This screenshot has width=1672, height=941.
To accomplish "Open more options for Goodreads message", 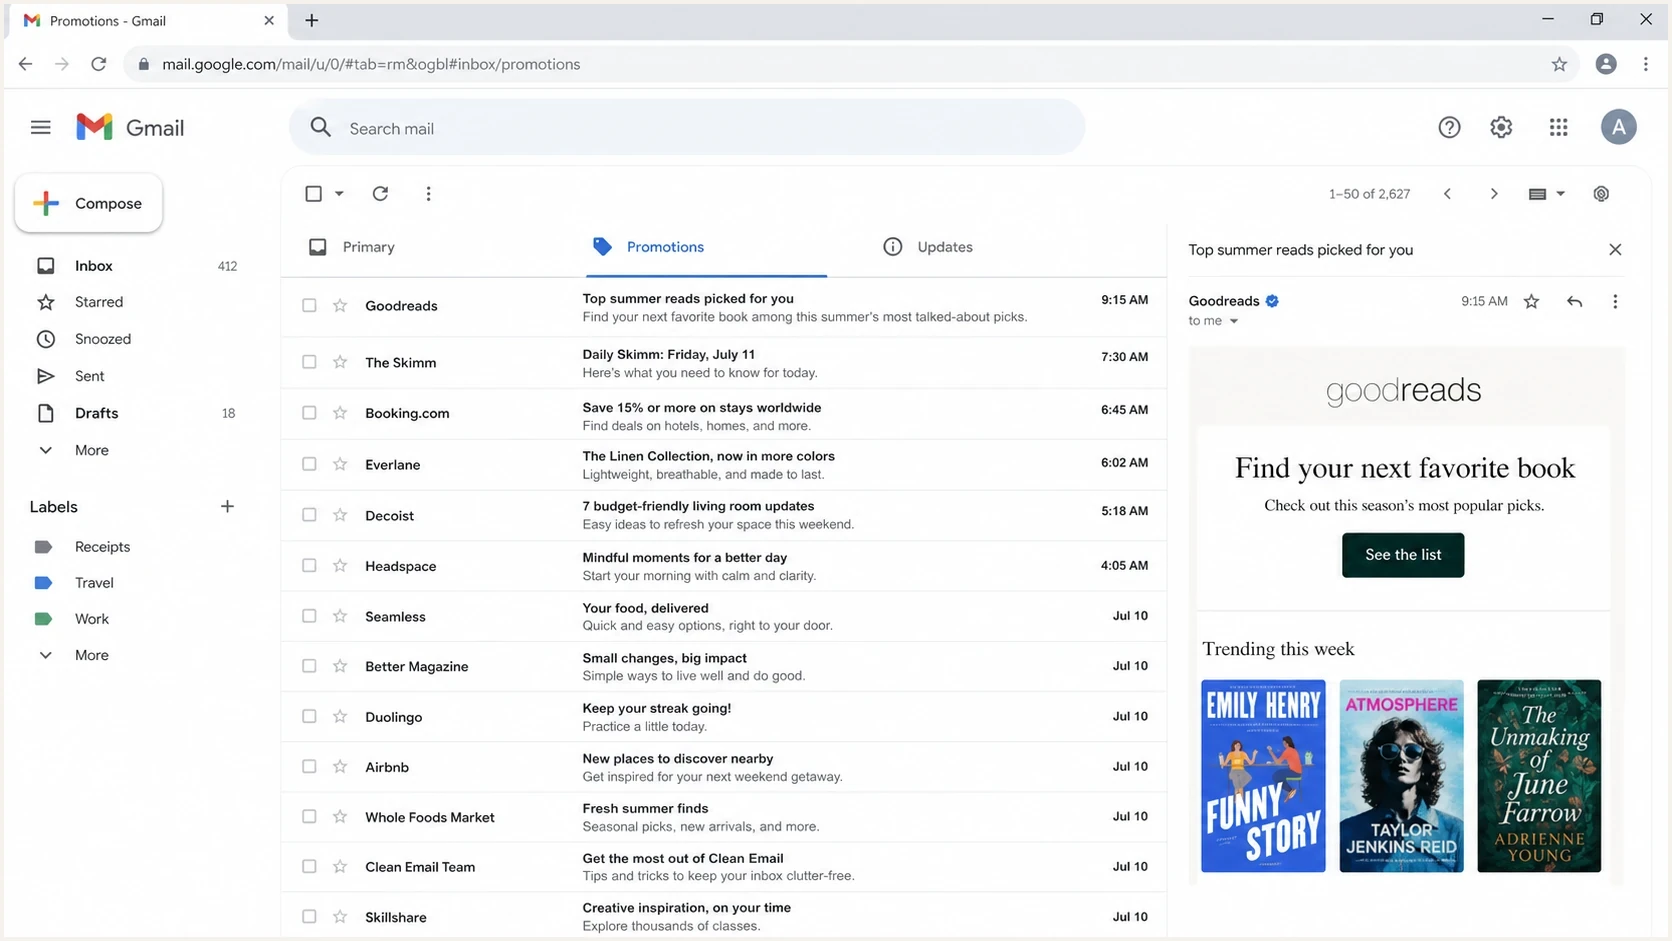I will click(x=1615, y=301).
